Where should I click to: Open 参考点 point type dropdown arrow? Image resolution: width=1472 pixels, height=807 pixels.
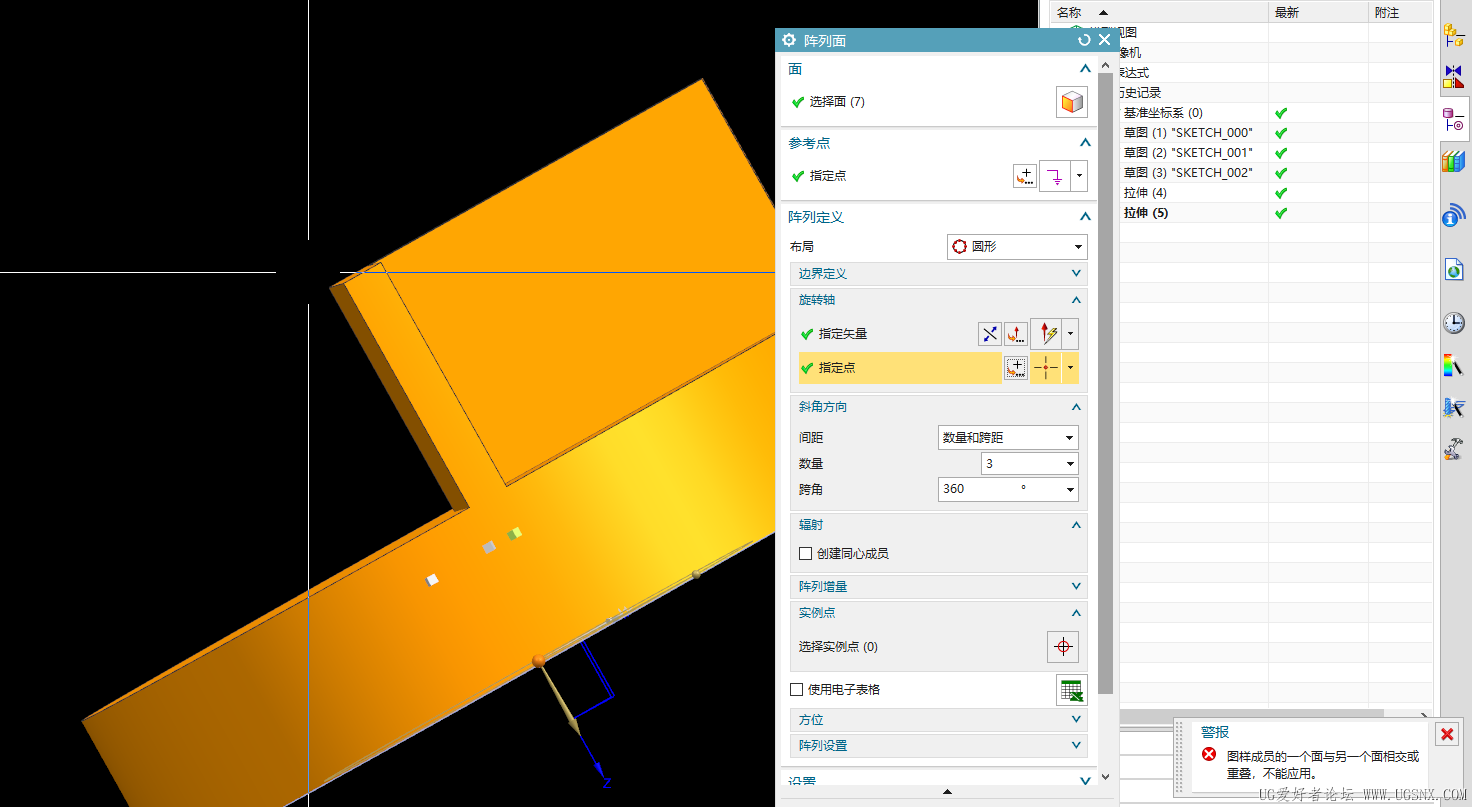point(1079,176)
